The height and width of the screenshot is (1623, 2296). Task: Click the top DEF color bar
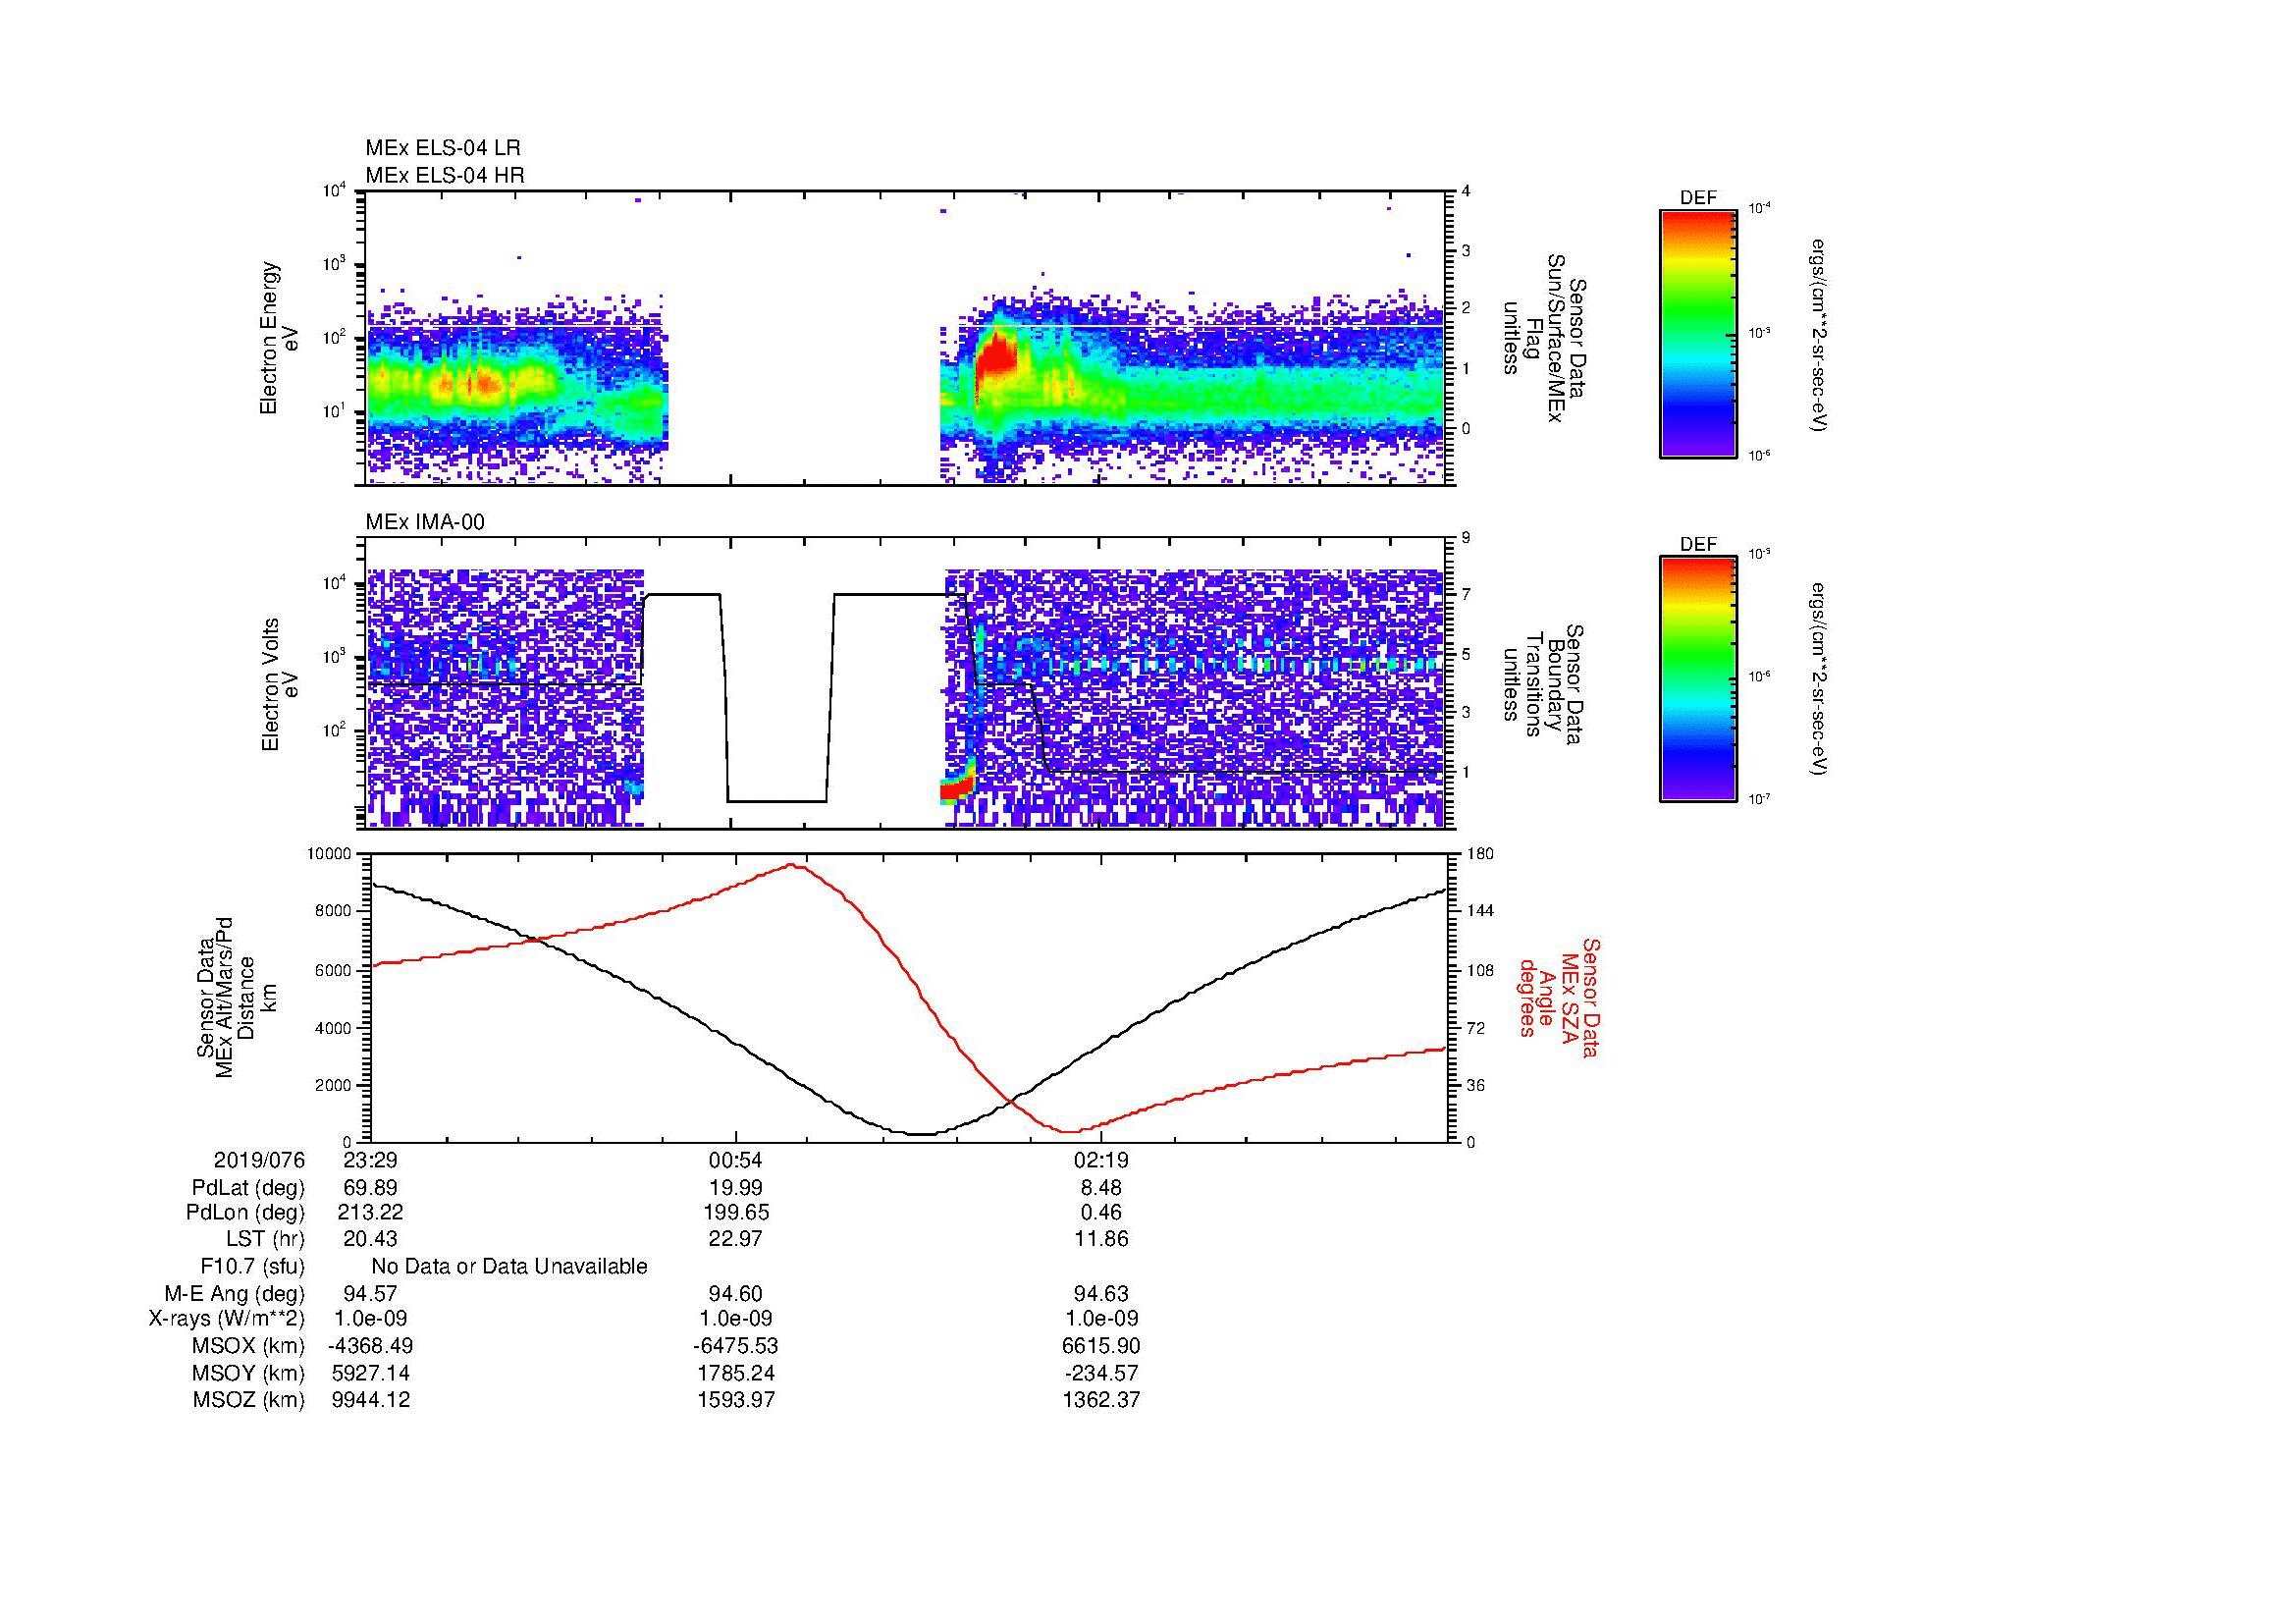click(1698, 333)
